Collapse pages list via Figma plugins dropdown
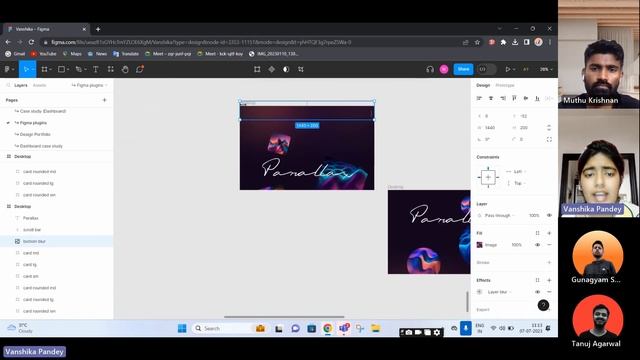The image size is (640, 360). [x=89, y=85]
